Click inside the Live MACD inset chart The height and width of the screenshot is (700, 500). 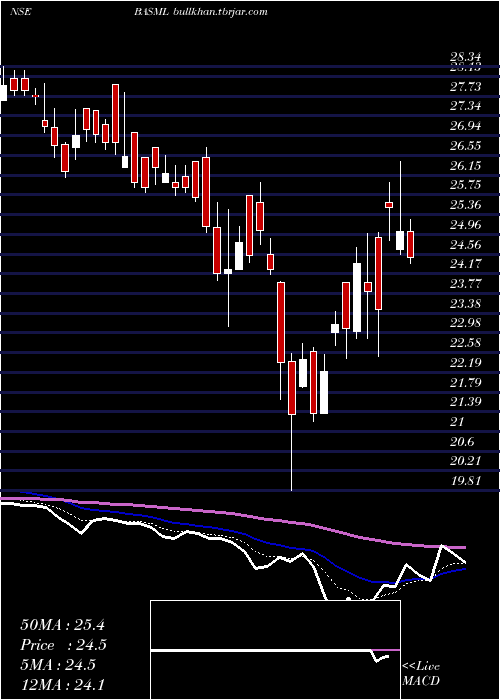pos(275,650)
